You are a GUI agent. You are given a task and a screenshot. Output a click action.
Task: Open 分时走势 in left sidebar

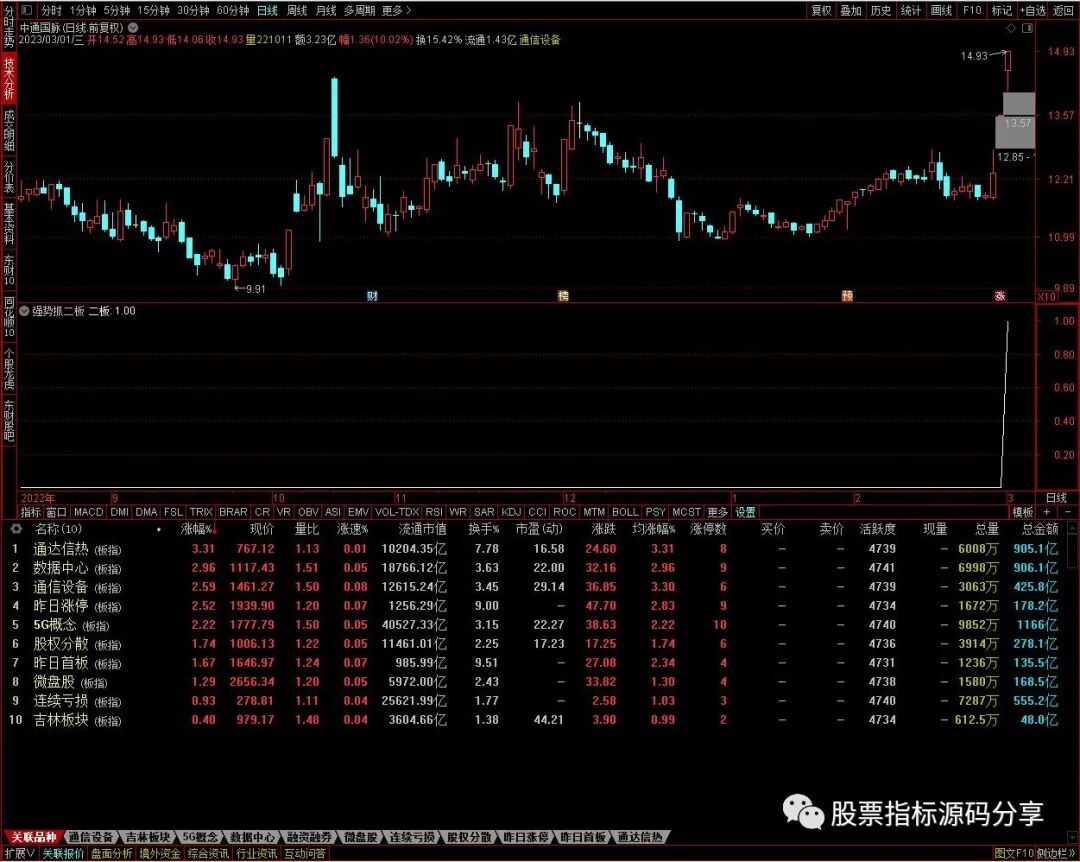click(x=8, y=27)
